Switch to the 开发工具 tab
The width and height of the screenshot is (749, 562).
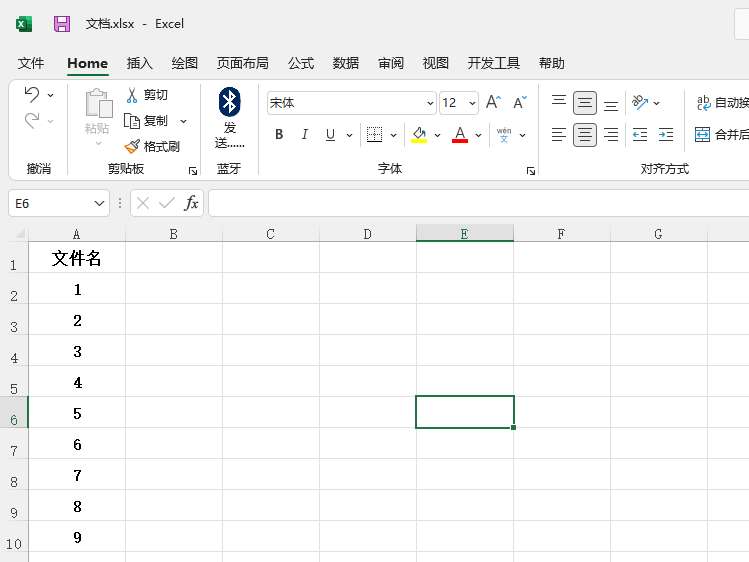[493, 63]
